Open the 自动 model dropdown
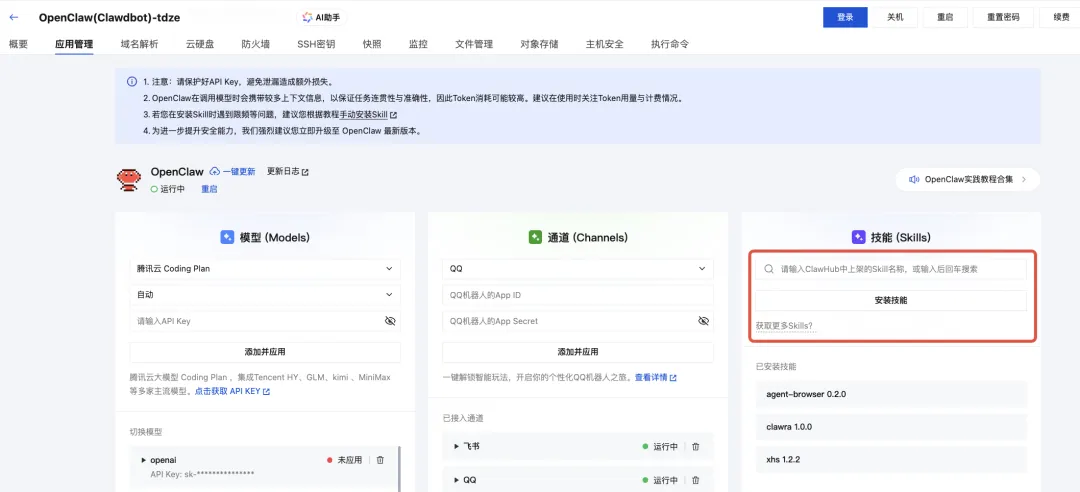The width and height of the screenshot is (1080, 492). pyautogui.click(x=265, y=295)
